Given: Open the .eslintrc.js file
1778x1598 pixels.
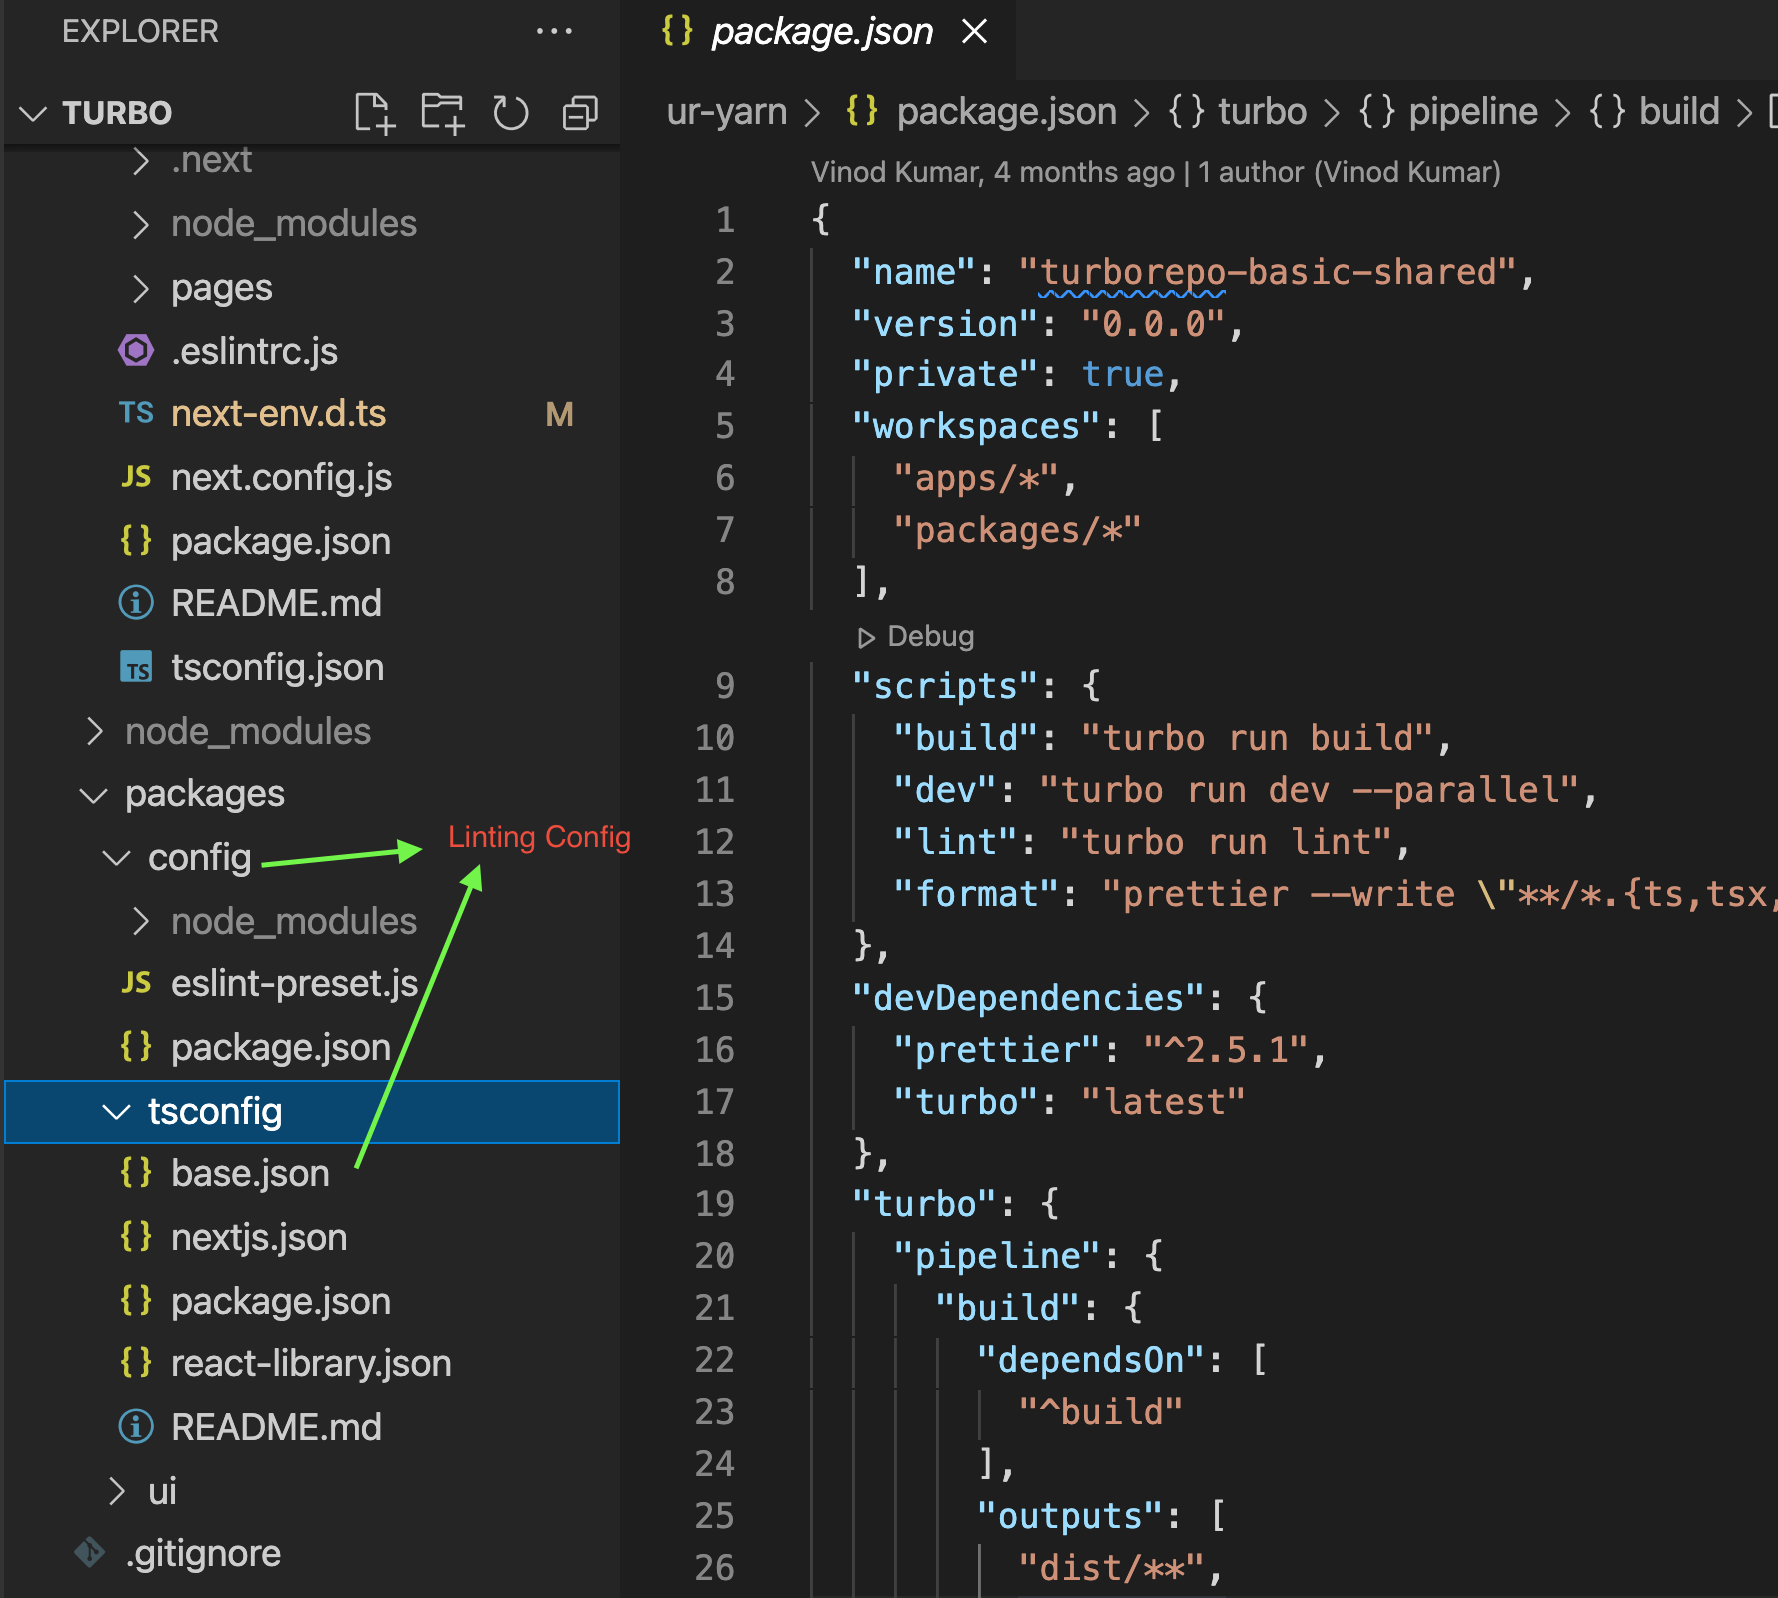Looking at the screenshot, I should pos(312,351).
